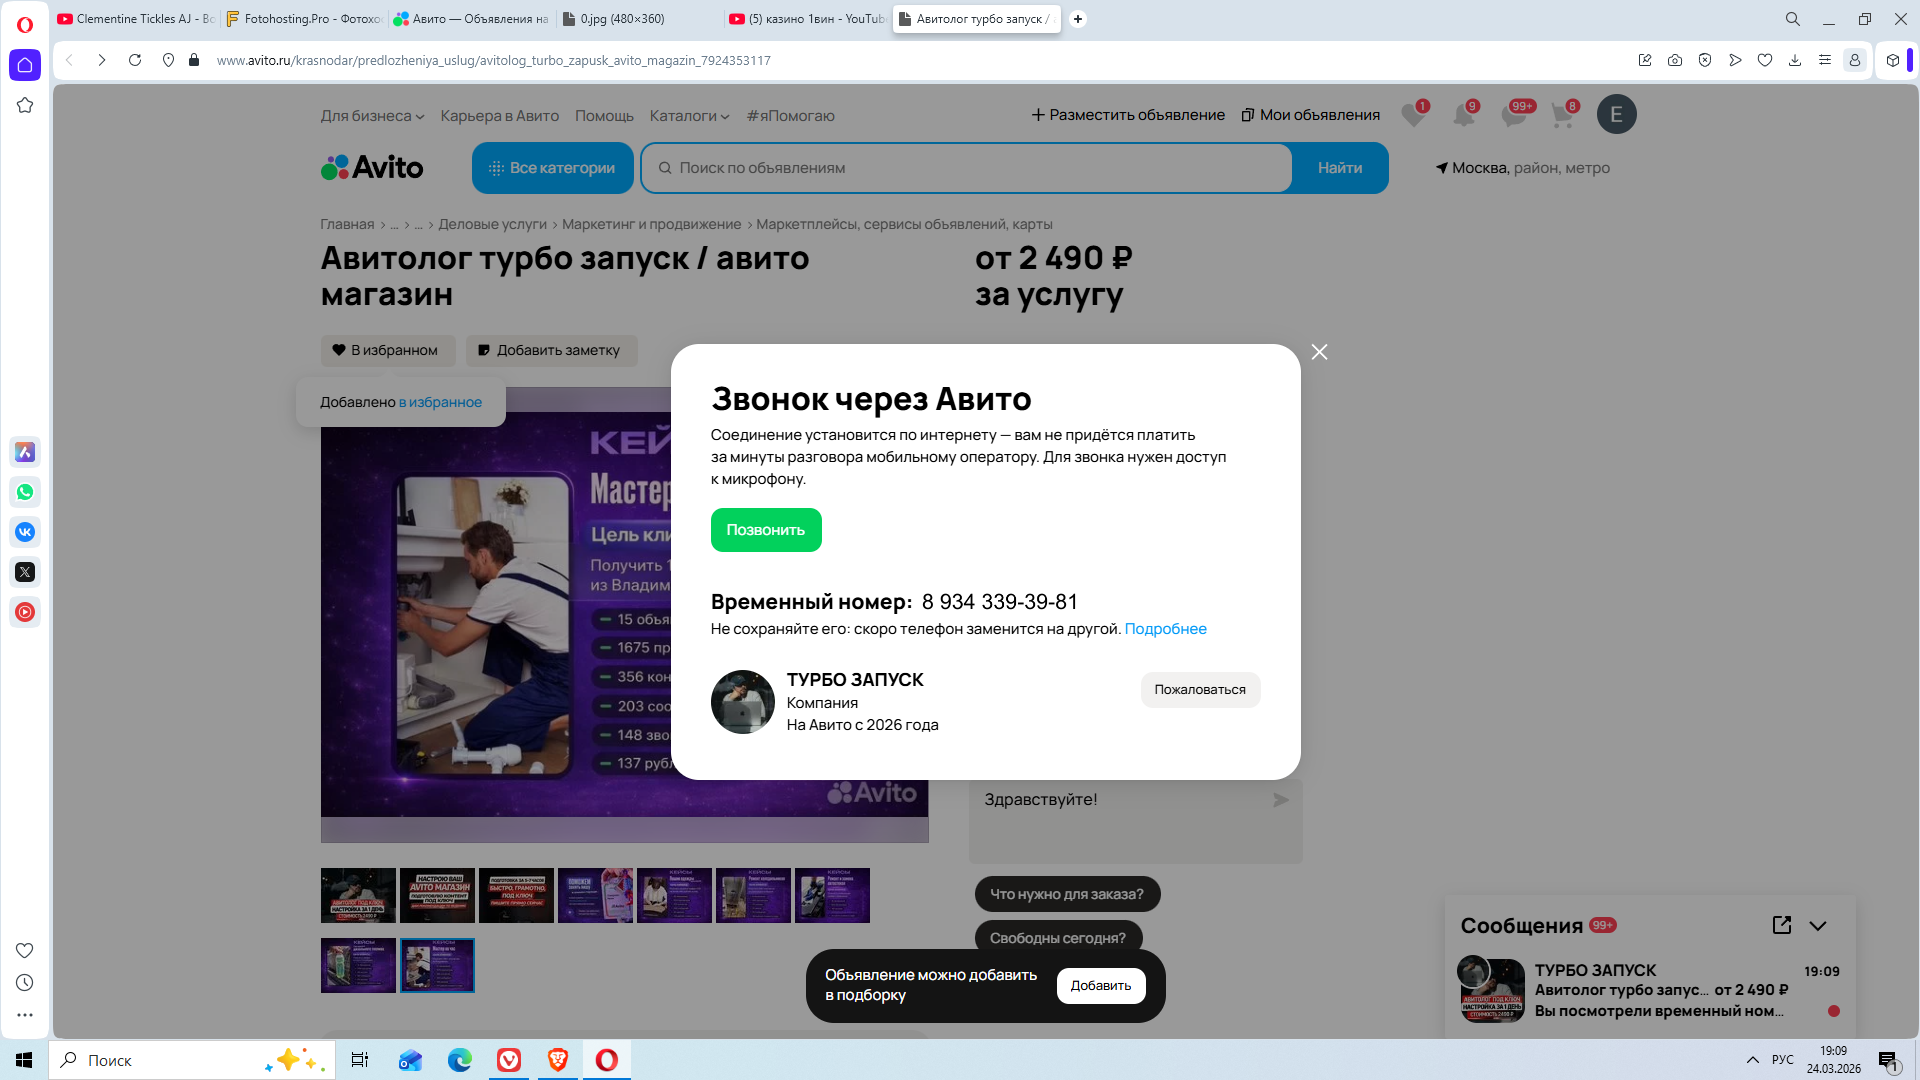Click the Подробнее link
This screenshot has width=1920, height=1080.
pos(1165,629)
